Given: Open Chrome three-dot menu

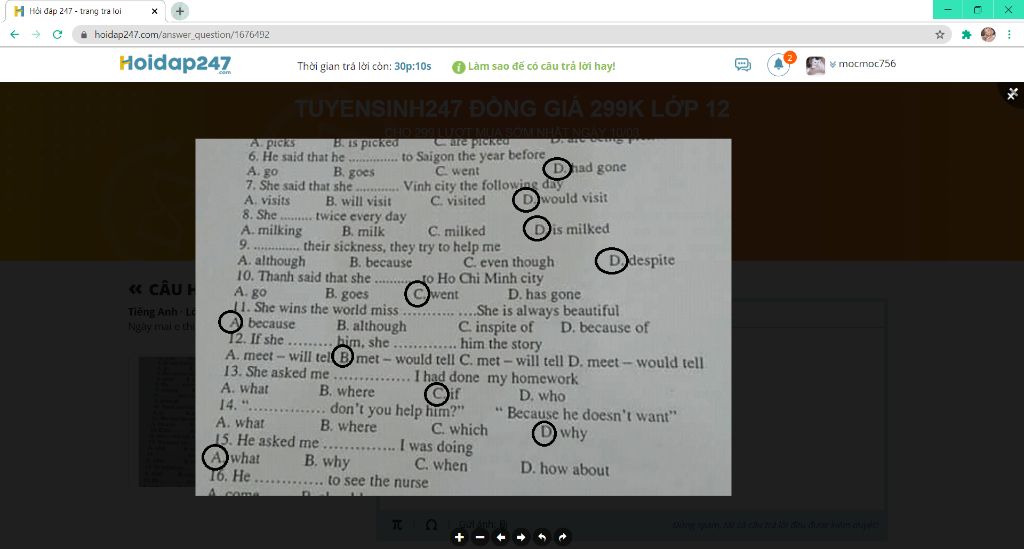Looking at the screenshot, I should pos(1010,35).
